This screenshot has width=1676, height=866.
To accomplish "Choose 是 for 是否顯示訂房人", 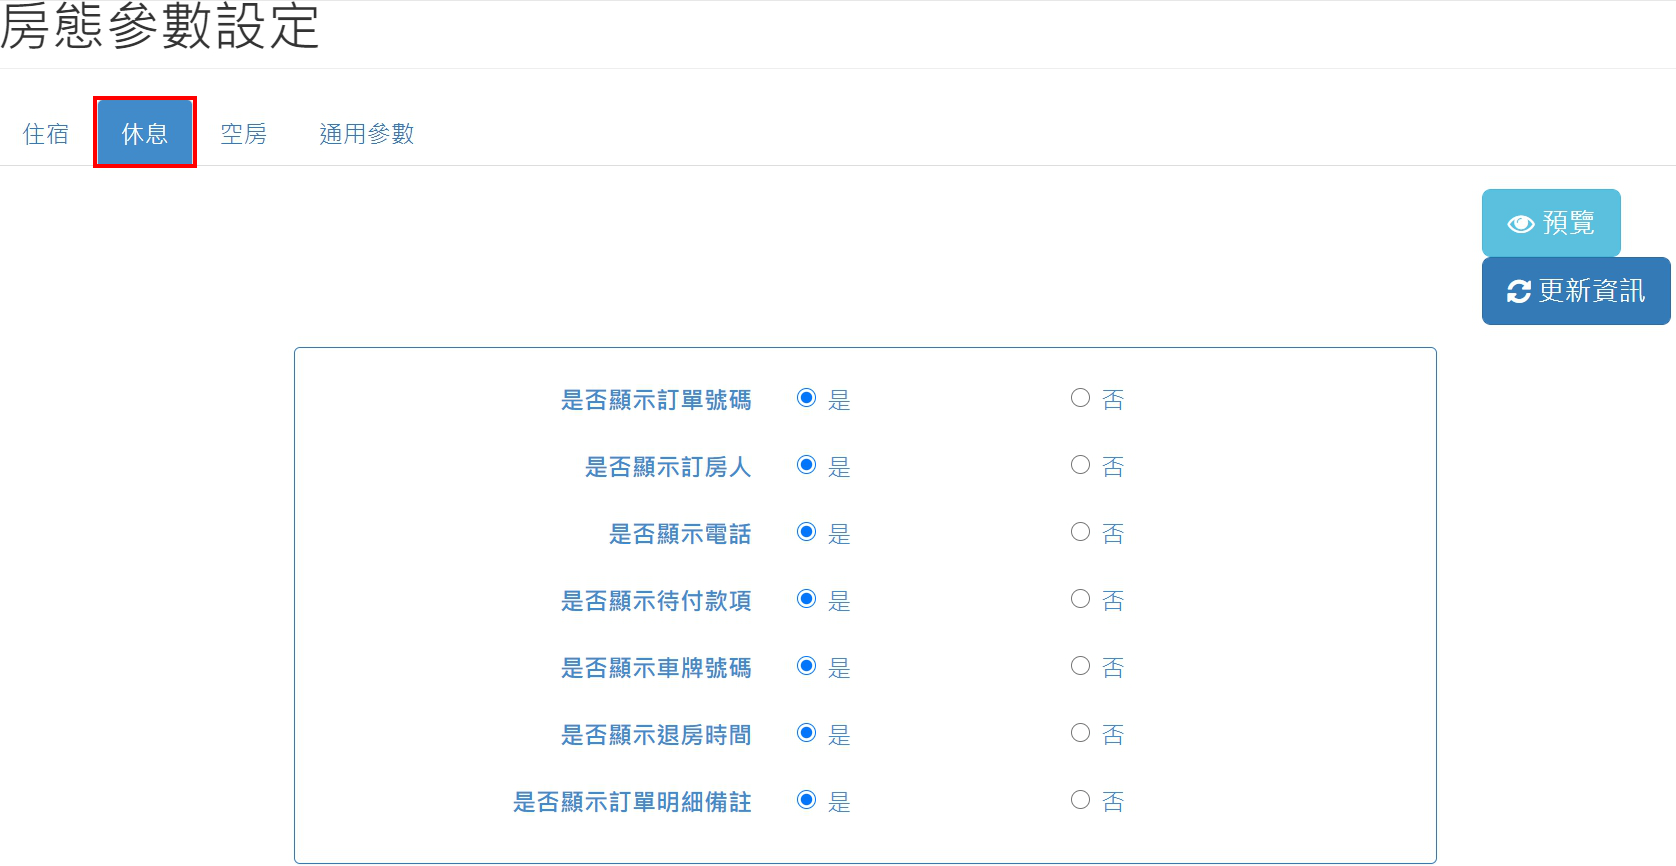I will point(806,465).
